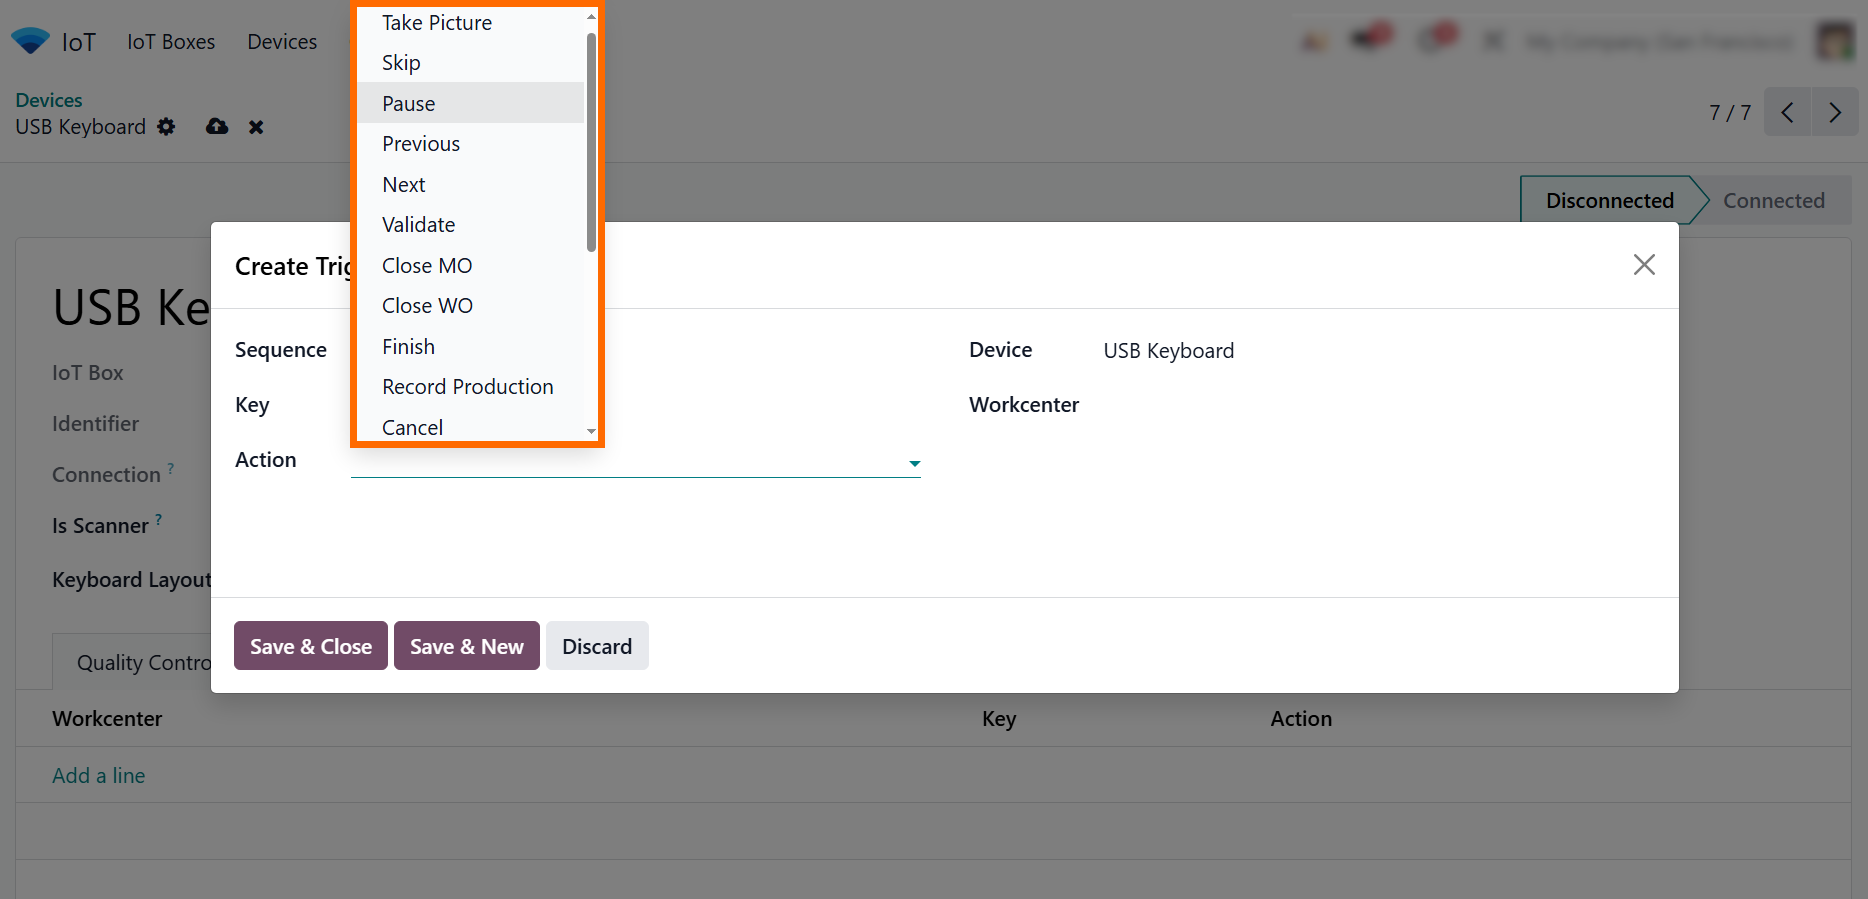Select "Take Picture" from the list
This screenshot has height=899, width=1868.
coord(436,23)
